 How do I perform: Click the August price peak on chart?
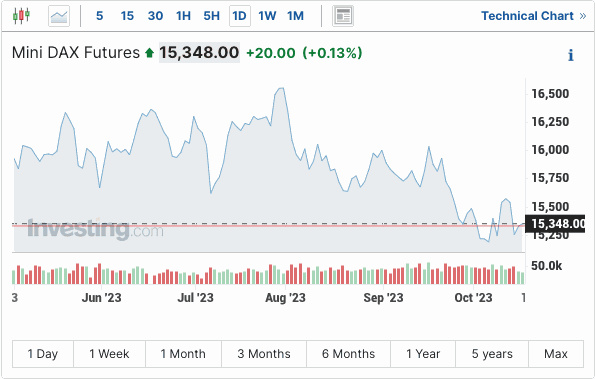[x=281, y=89]
